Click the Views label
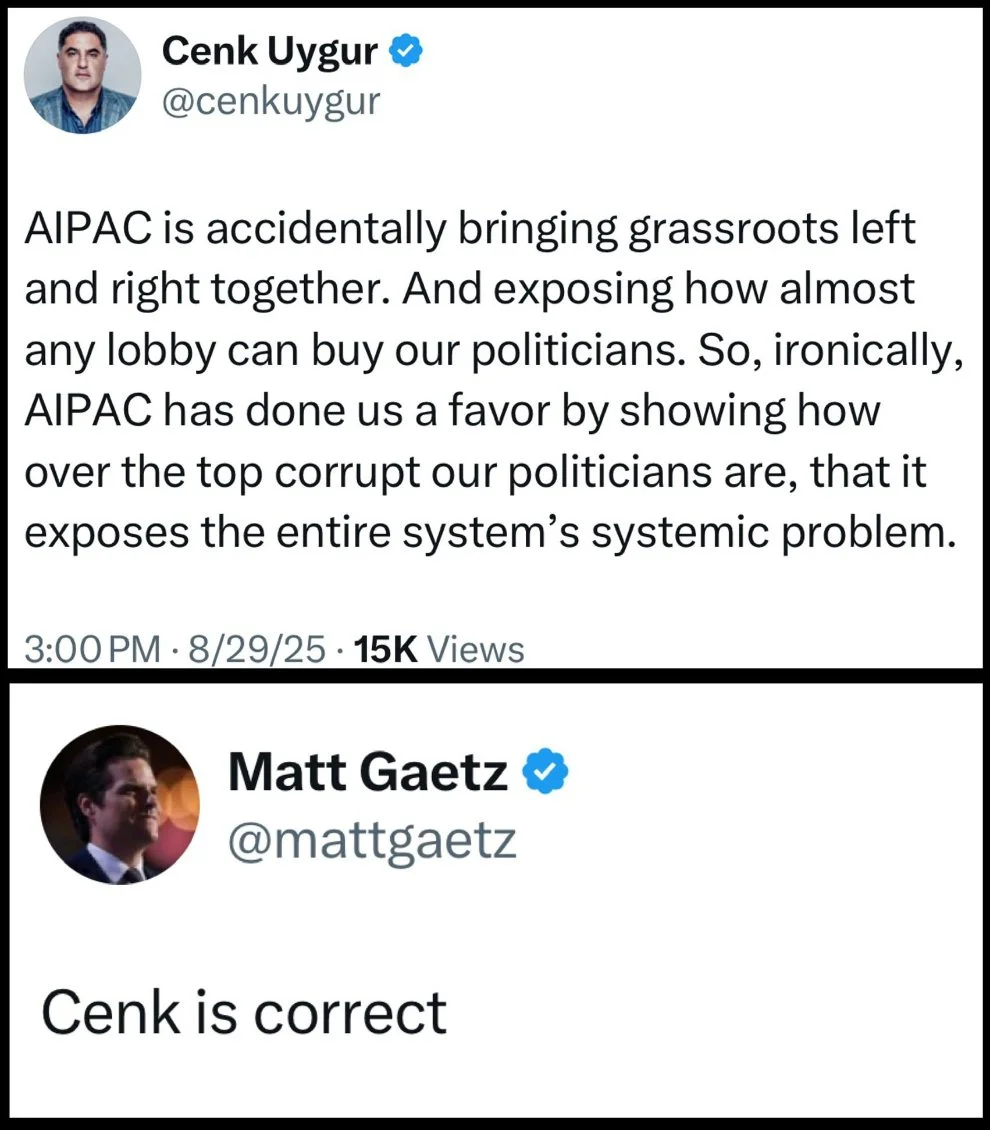990x1130 pixels. coord(475,650)
